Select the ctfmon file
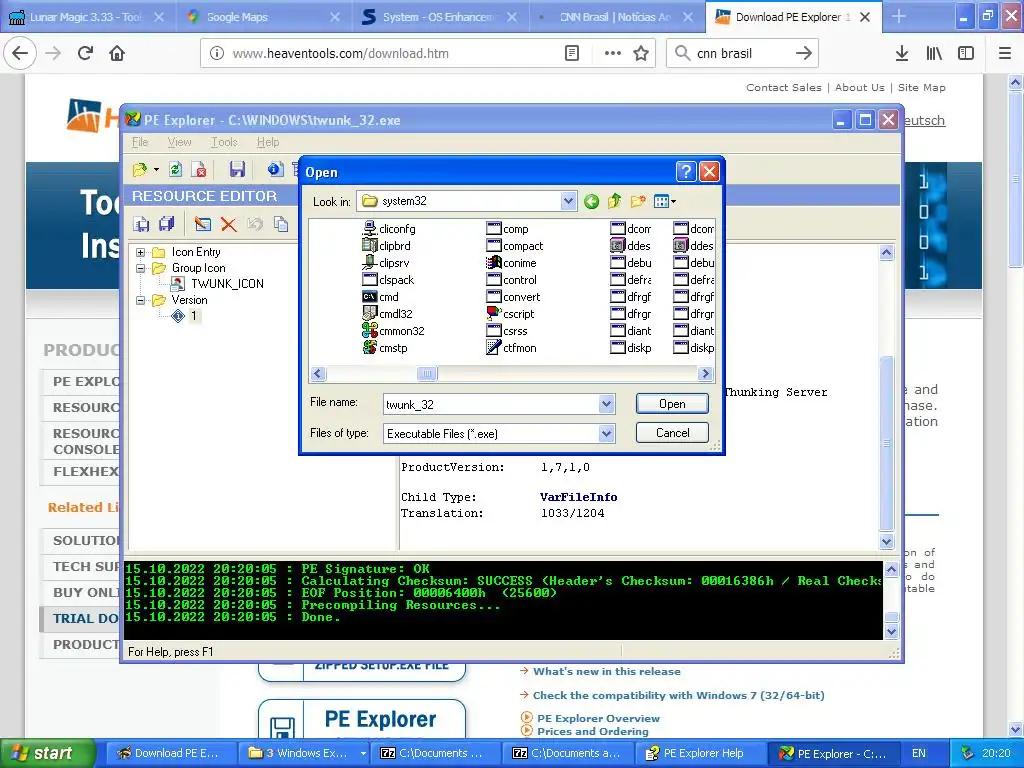The width and height of the screenshot is (1024, 768). pos(512,348)
